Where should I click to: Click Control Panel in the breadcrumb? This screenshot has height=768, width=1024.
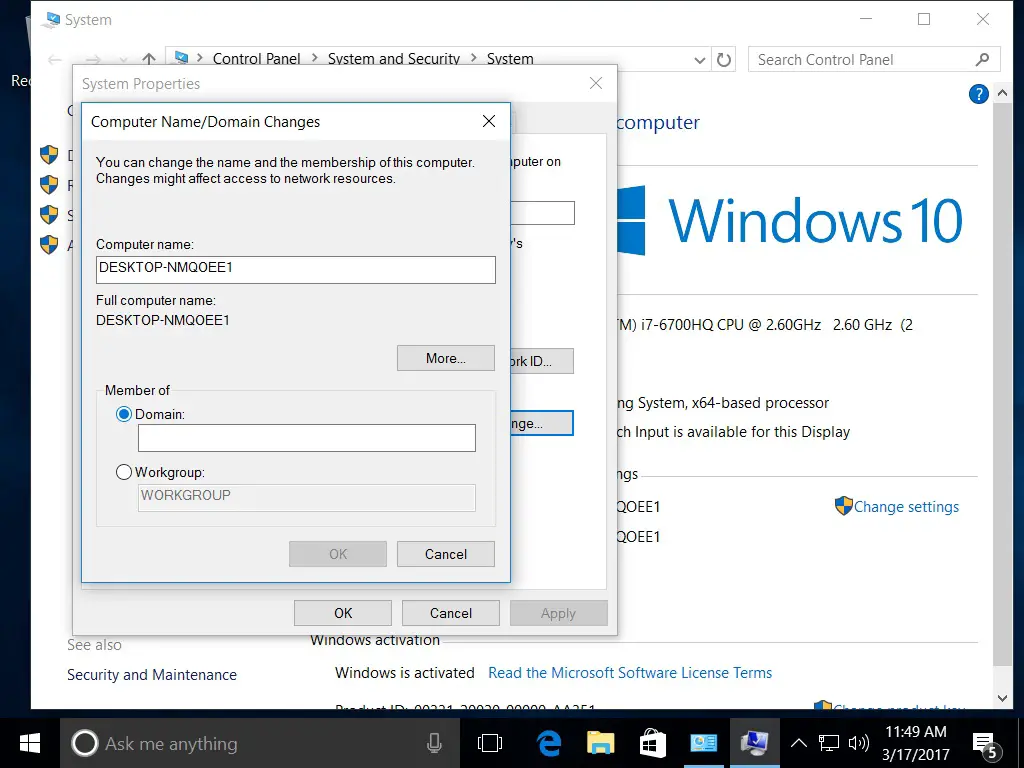point(257,59)
